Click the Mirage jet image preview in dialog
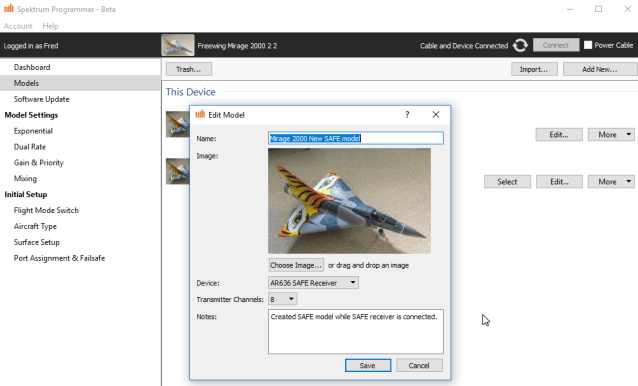This screenshot has height=386, width=638. click(x=350, y=201)
